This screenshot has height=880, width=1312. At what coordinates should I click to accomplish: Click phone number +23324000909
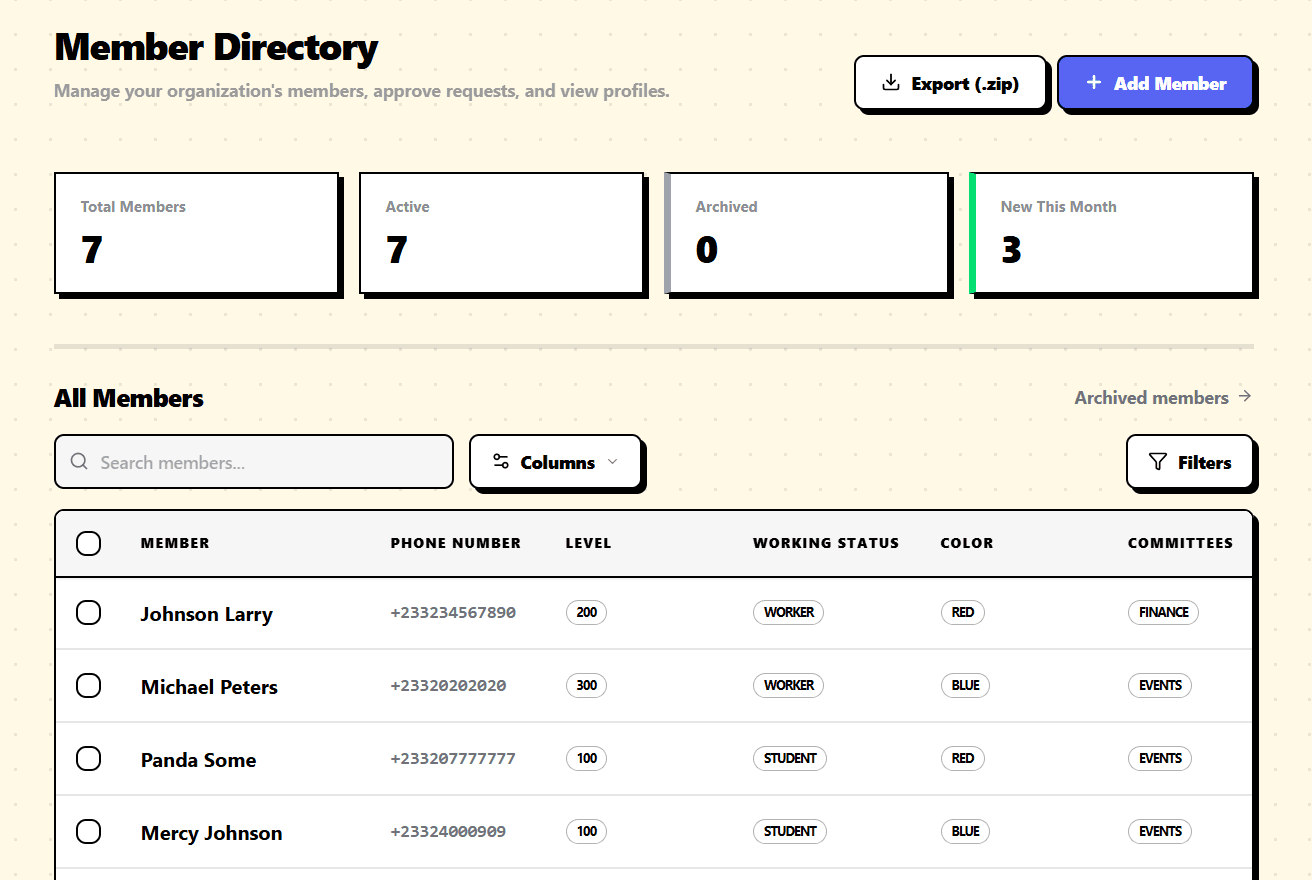448,831
